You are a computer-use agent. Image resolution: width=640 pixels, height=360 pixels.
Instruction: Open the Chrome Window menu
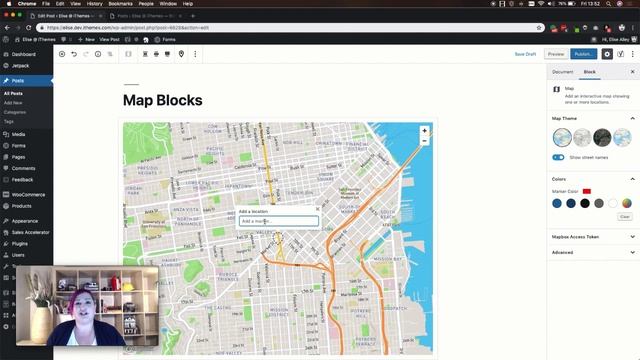tap(168, 4)
